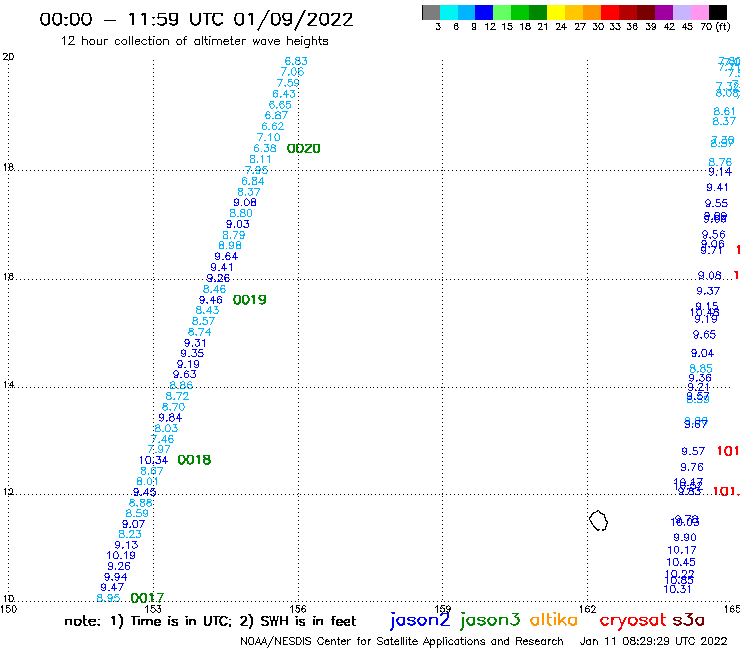The height and width of the screenshot is (650, 740).
Task: Click the 0019 time marker
Action: coord(250,300)
